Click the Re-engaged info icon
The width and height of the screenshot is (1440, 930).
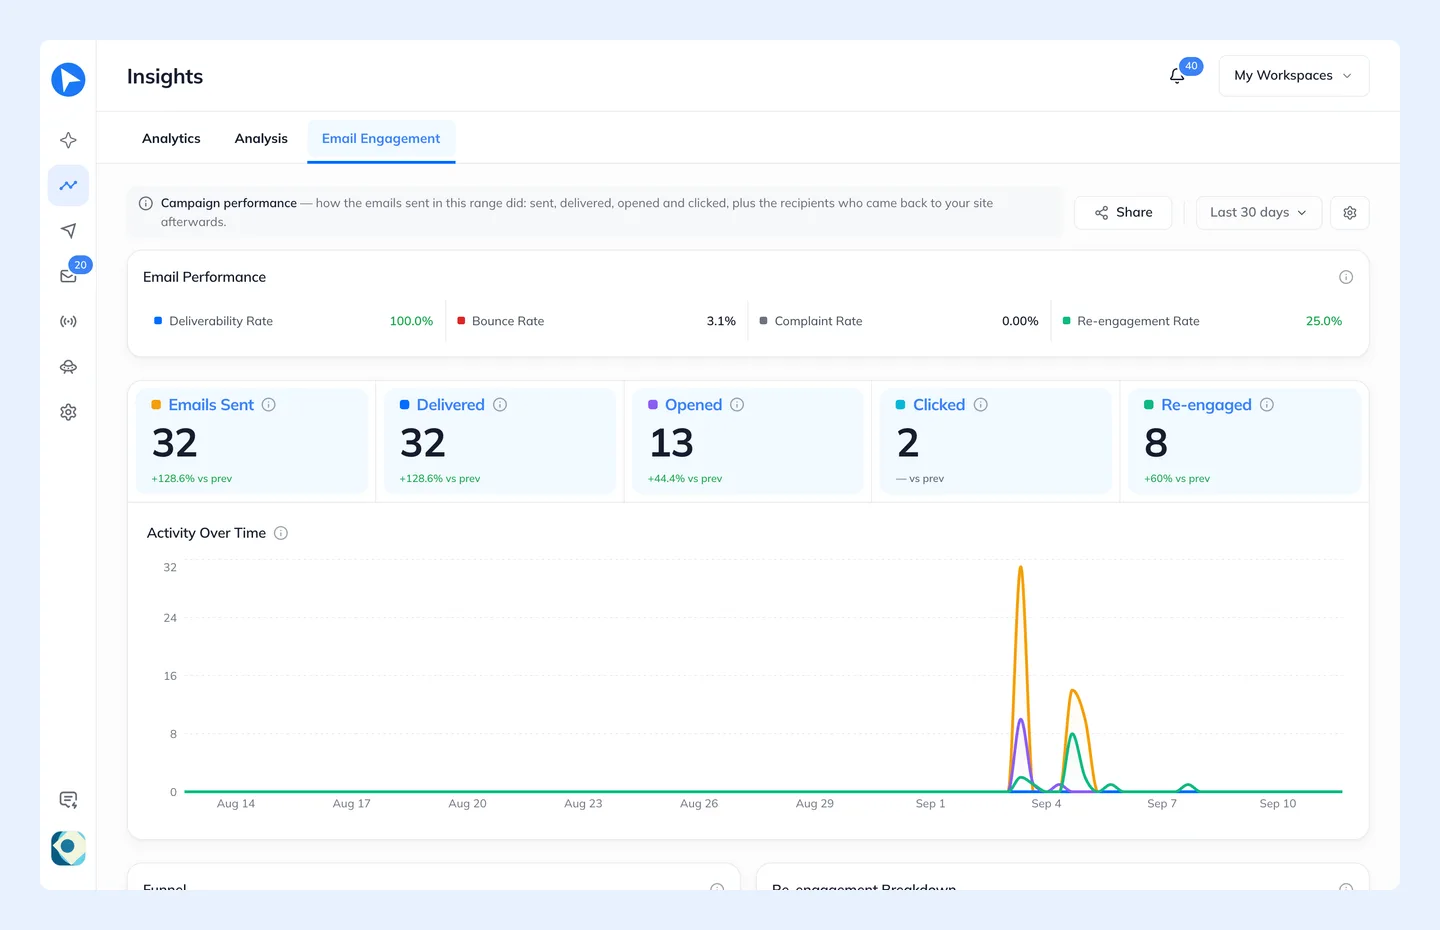point(1267,405)
